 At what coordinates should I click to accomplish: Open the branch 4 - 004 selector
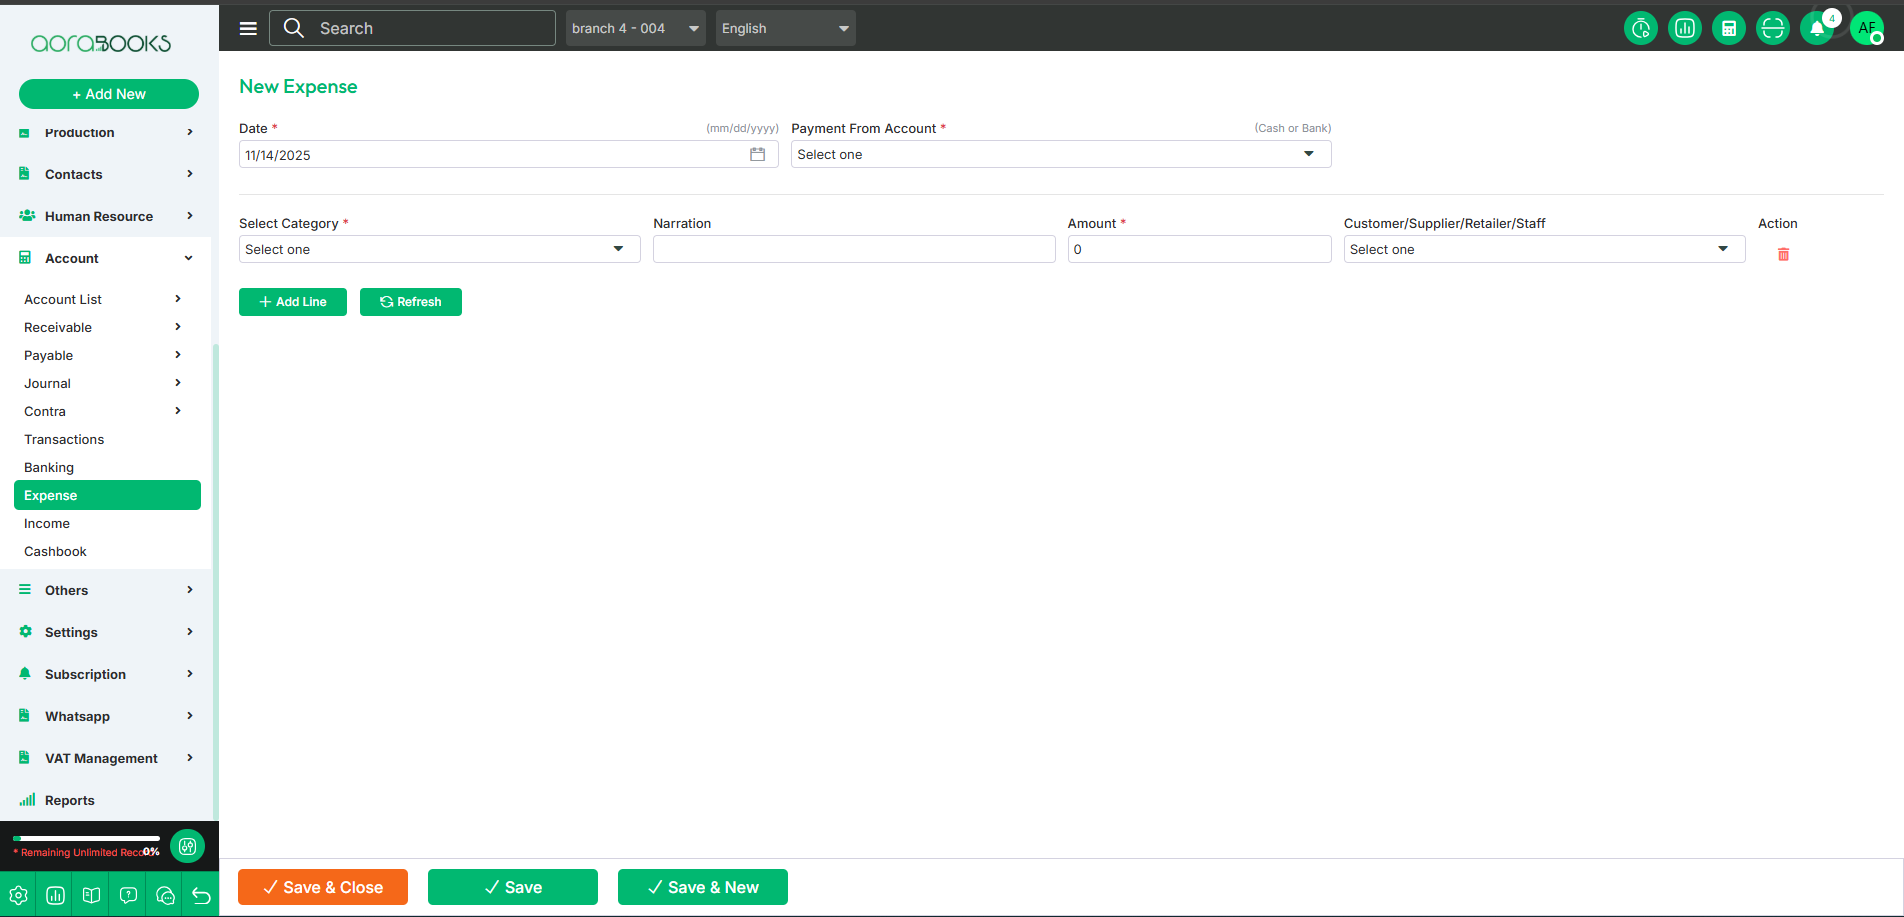[635, 28]
